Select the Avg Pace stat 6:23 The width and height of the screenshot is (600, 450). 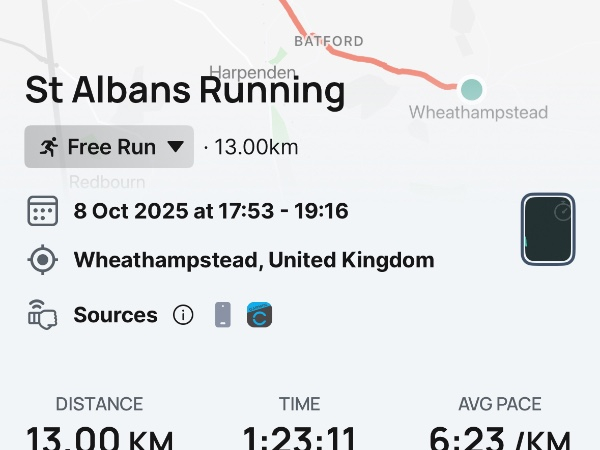tap(499, 437)
